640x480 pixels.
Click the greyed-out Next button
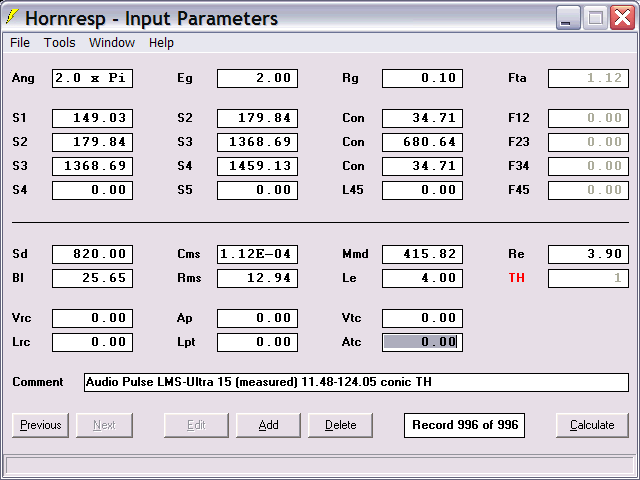(104, 425)
